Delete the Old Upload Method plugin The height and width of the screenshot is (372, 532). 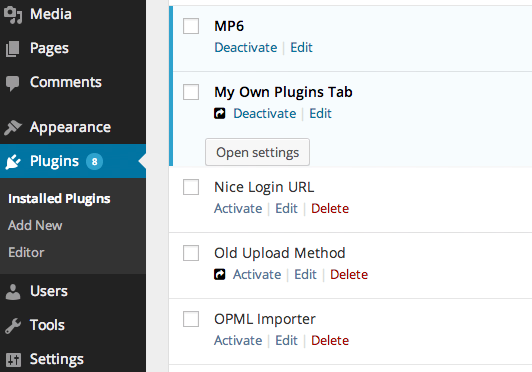(x=349, y=274)
